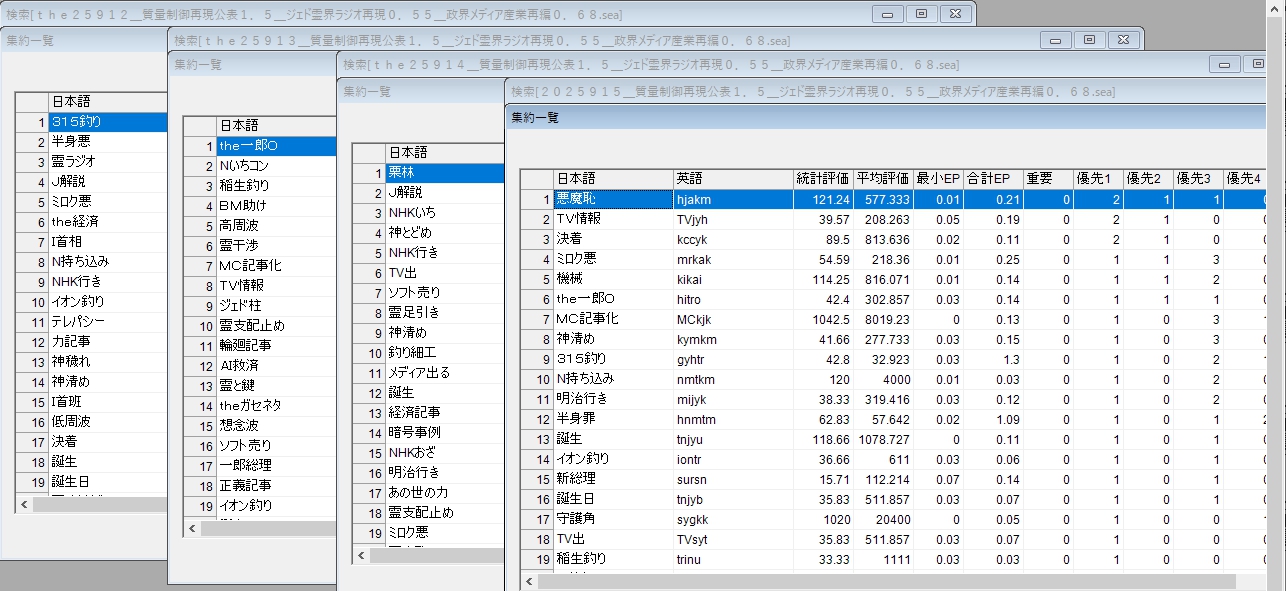Image resolution: width=1286 pixels, height=591 pixels.
Task: Click the 優先1 column header
Action: click(x=1098, y=178)
